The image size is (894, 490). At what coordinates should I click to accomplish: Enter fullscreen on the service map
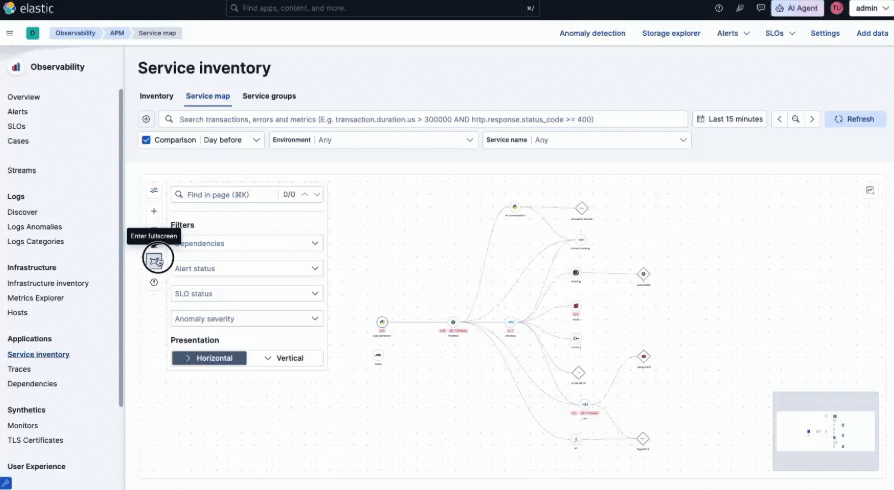[x=155, y=261]
